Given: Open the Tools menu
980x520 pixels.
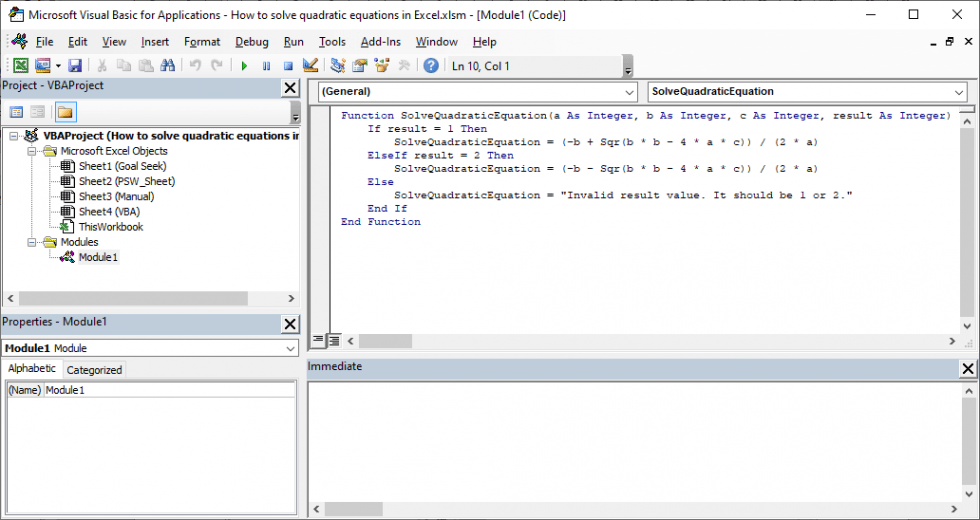Looking at the screenshot, I should [x=332, y=42].
